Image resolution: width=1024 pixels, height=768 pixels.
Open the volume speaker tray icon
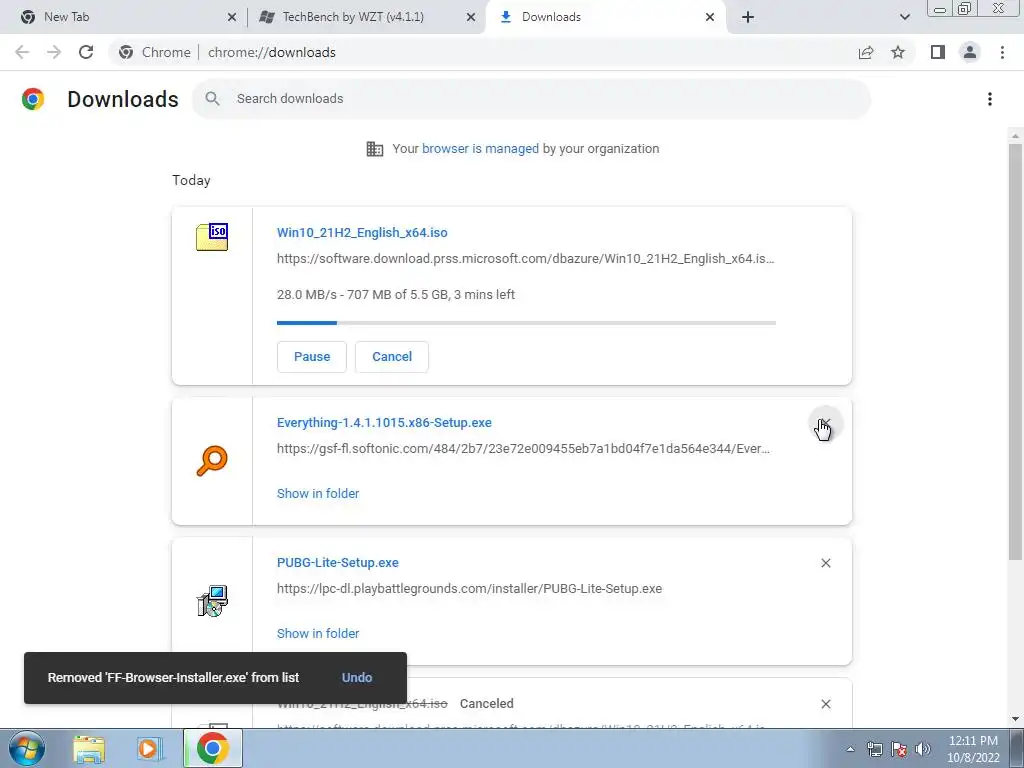pos(923,749)
